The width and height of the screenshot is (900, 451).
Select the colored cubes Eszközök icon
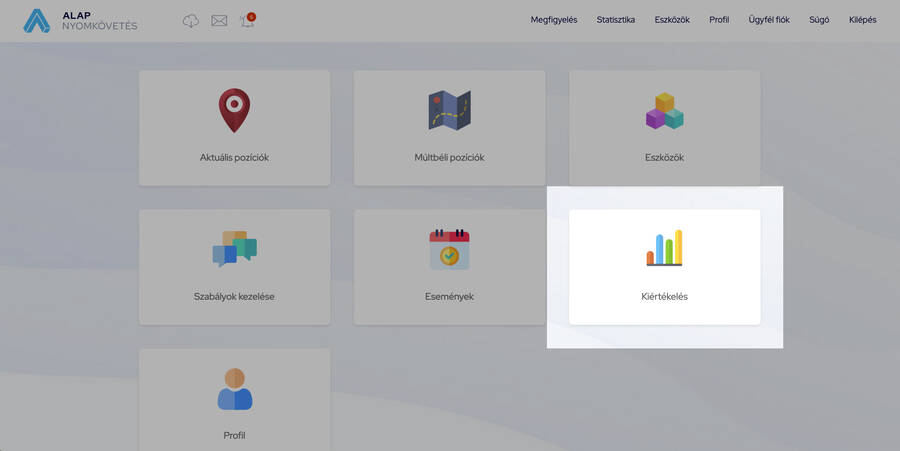click(x=664, y=111)
